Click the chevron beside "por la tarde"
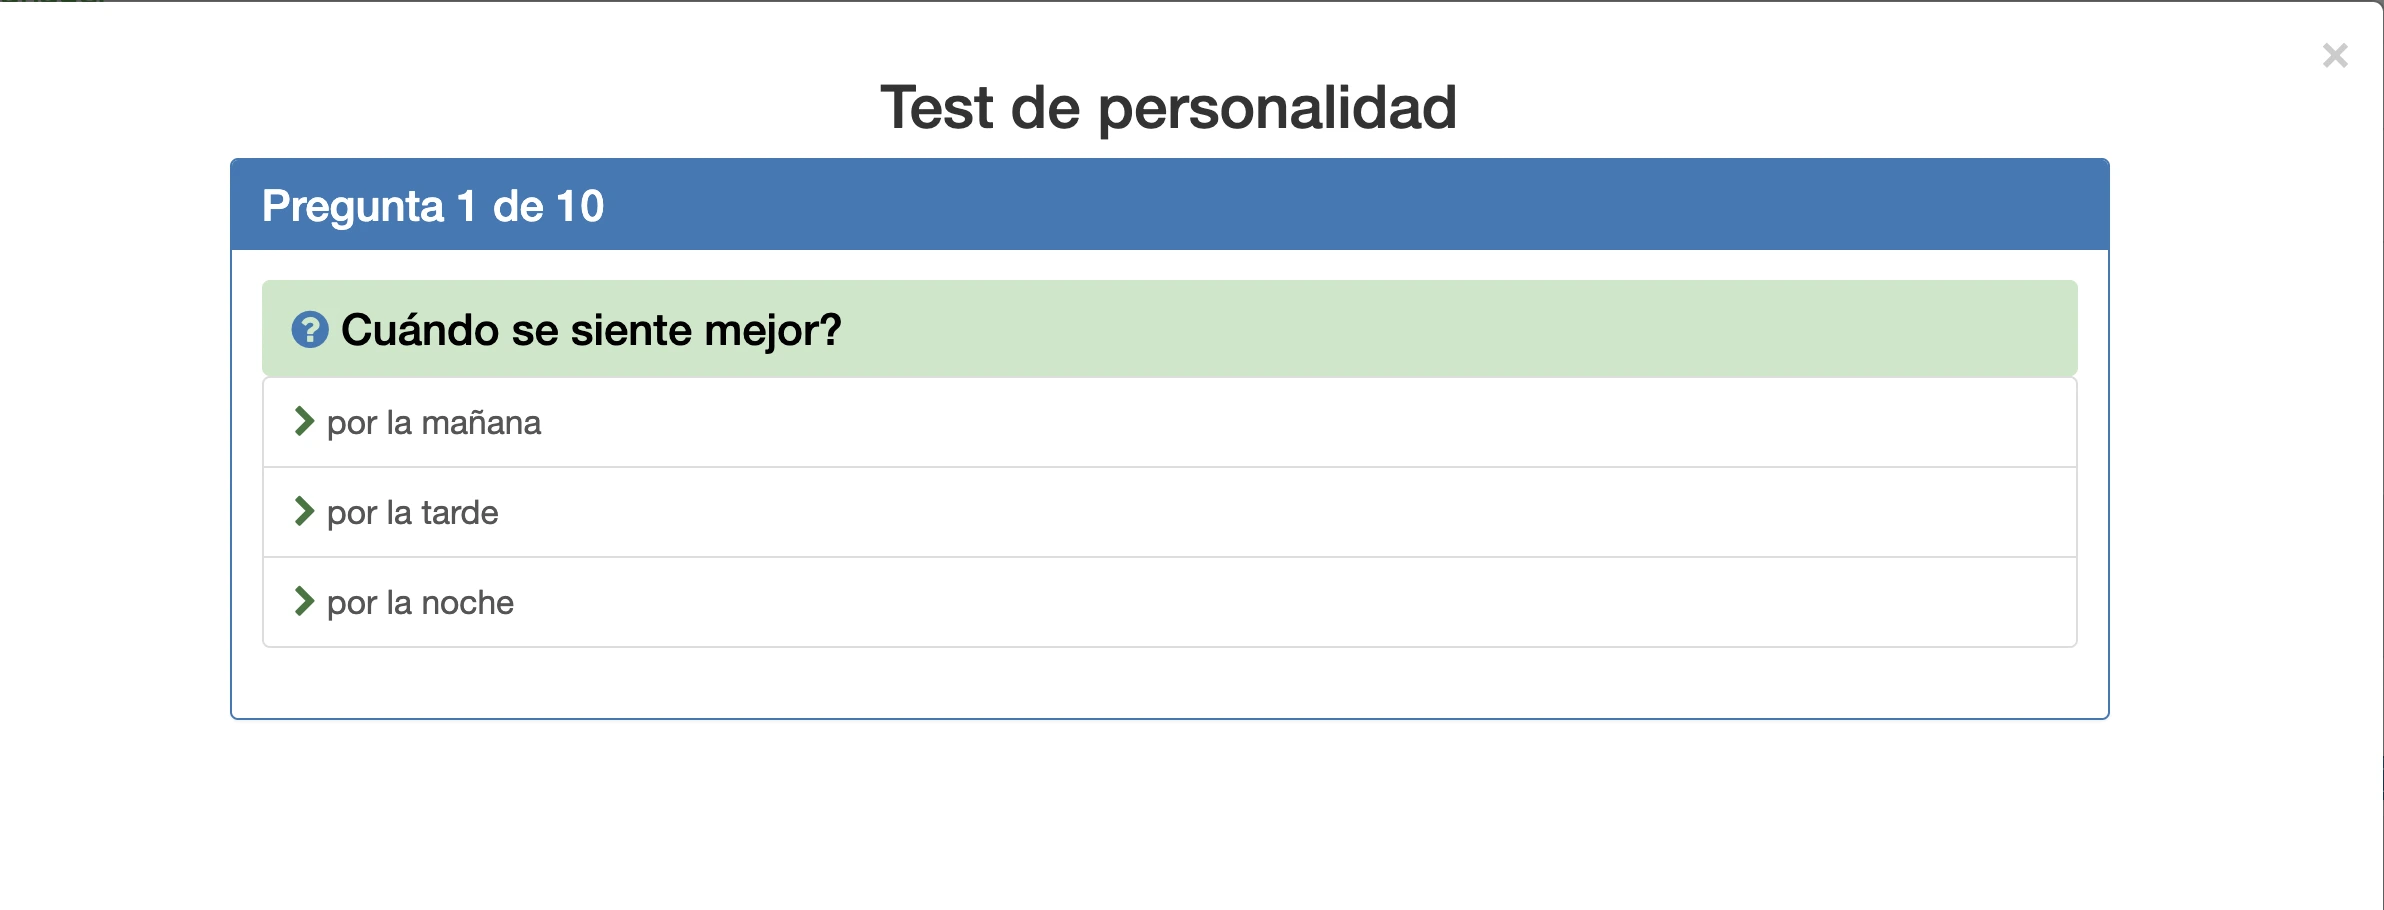 [x=304, y=512]
